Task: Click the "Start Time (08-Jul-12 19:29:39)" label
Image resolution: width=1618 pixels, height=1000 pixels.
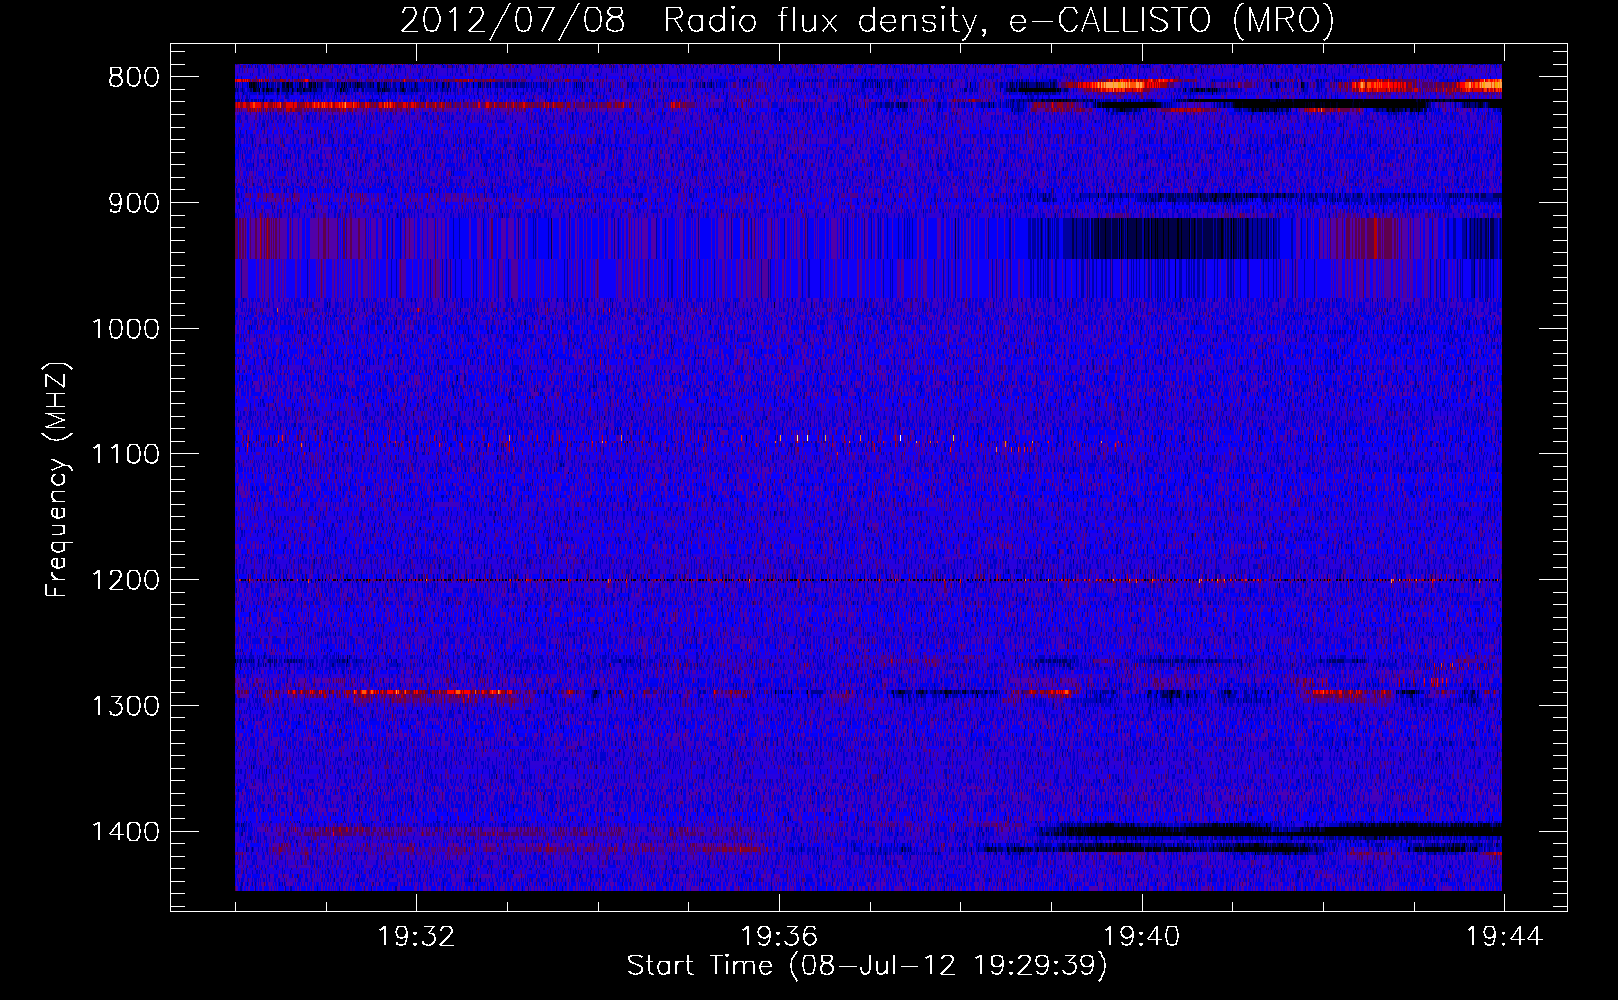Action: tap(867, 966)
